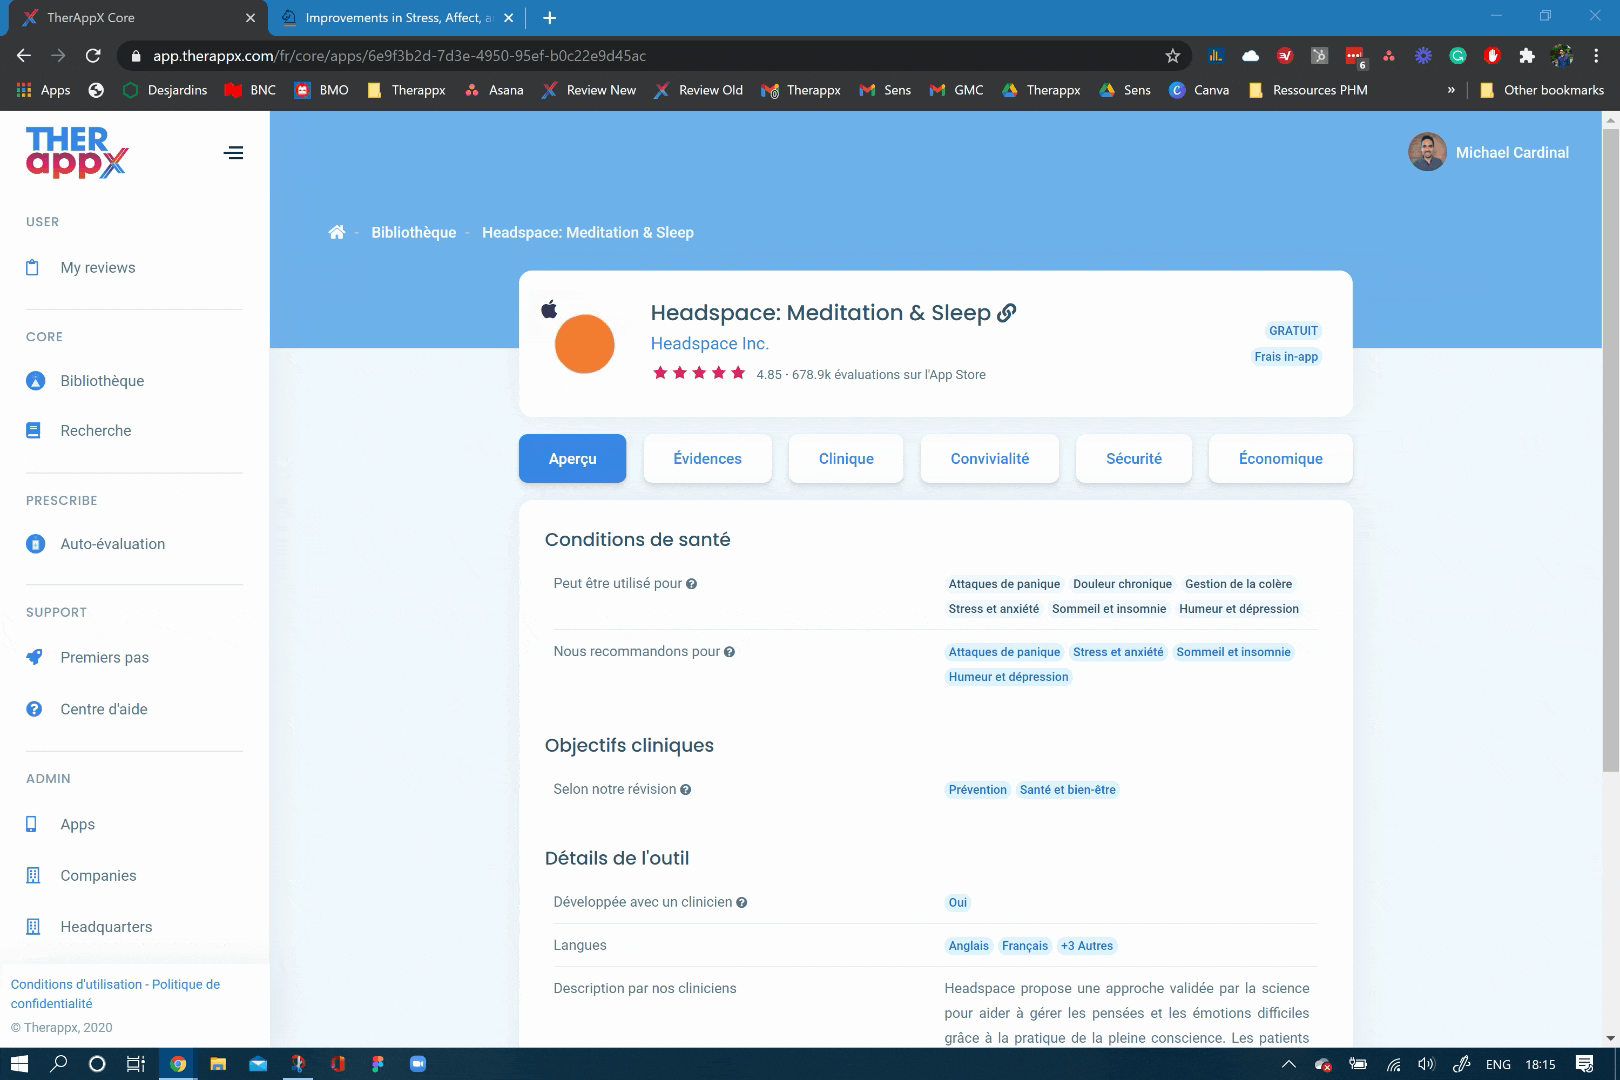Viewport: 1620px width, 1080px height.
Task: Click the 'Santé et bien-être' tag
Action: [1068, 790]
